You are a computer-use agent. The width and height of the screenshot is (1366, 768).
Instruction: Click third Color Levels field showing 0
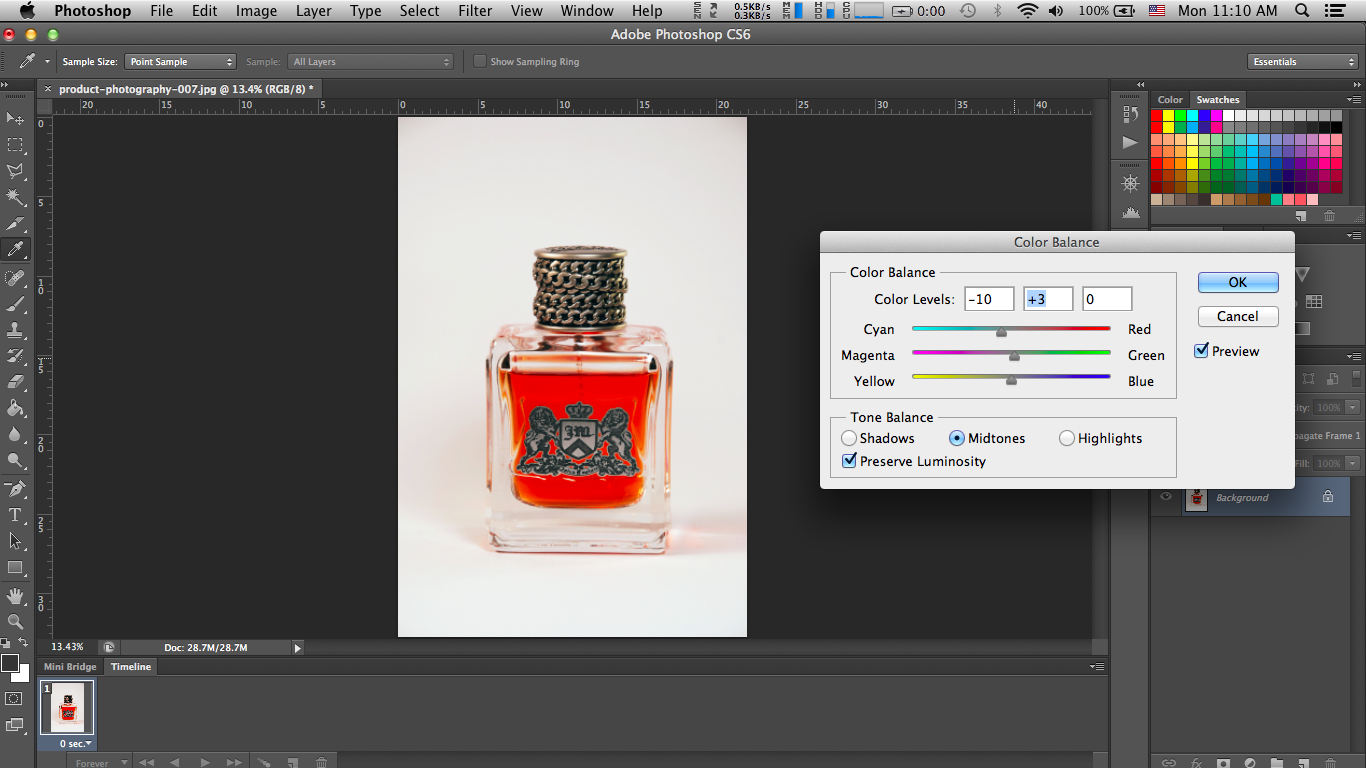click(1107, 299)
